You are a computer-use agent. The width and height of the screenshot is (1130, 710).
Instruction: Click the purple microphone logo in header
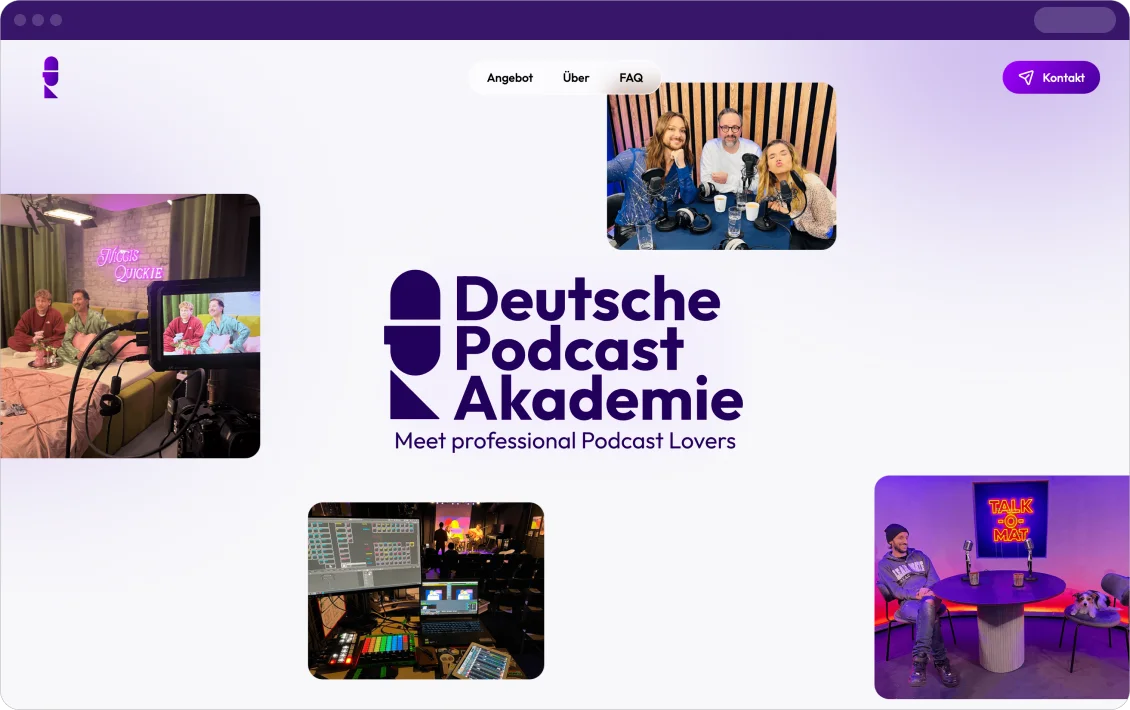pos(50,77)
